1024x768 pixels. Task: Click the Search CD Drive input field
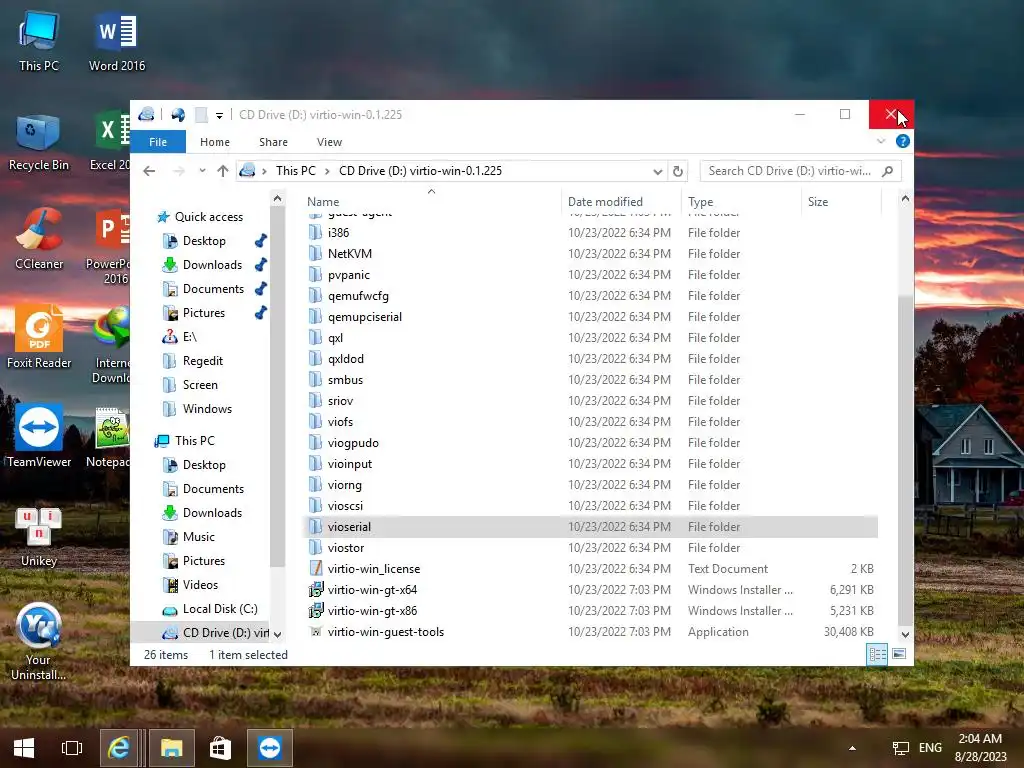click(x=790, y=171)
